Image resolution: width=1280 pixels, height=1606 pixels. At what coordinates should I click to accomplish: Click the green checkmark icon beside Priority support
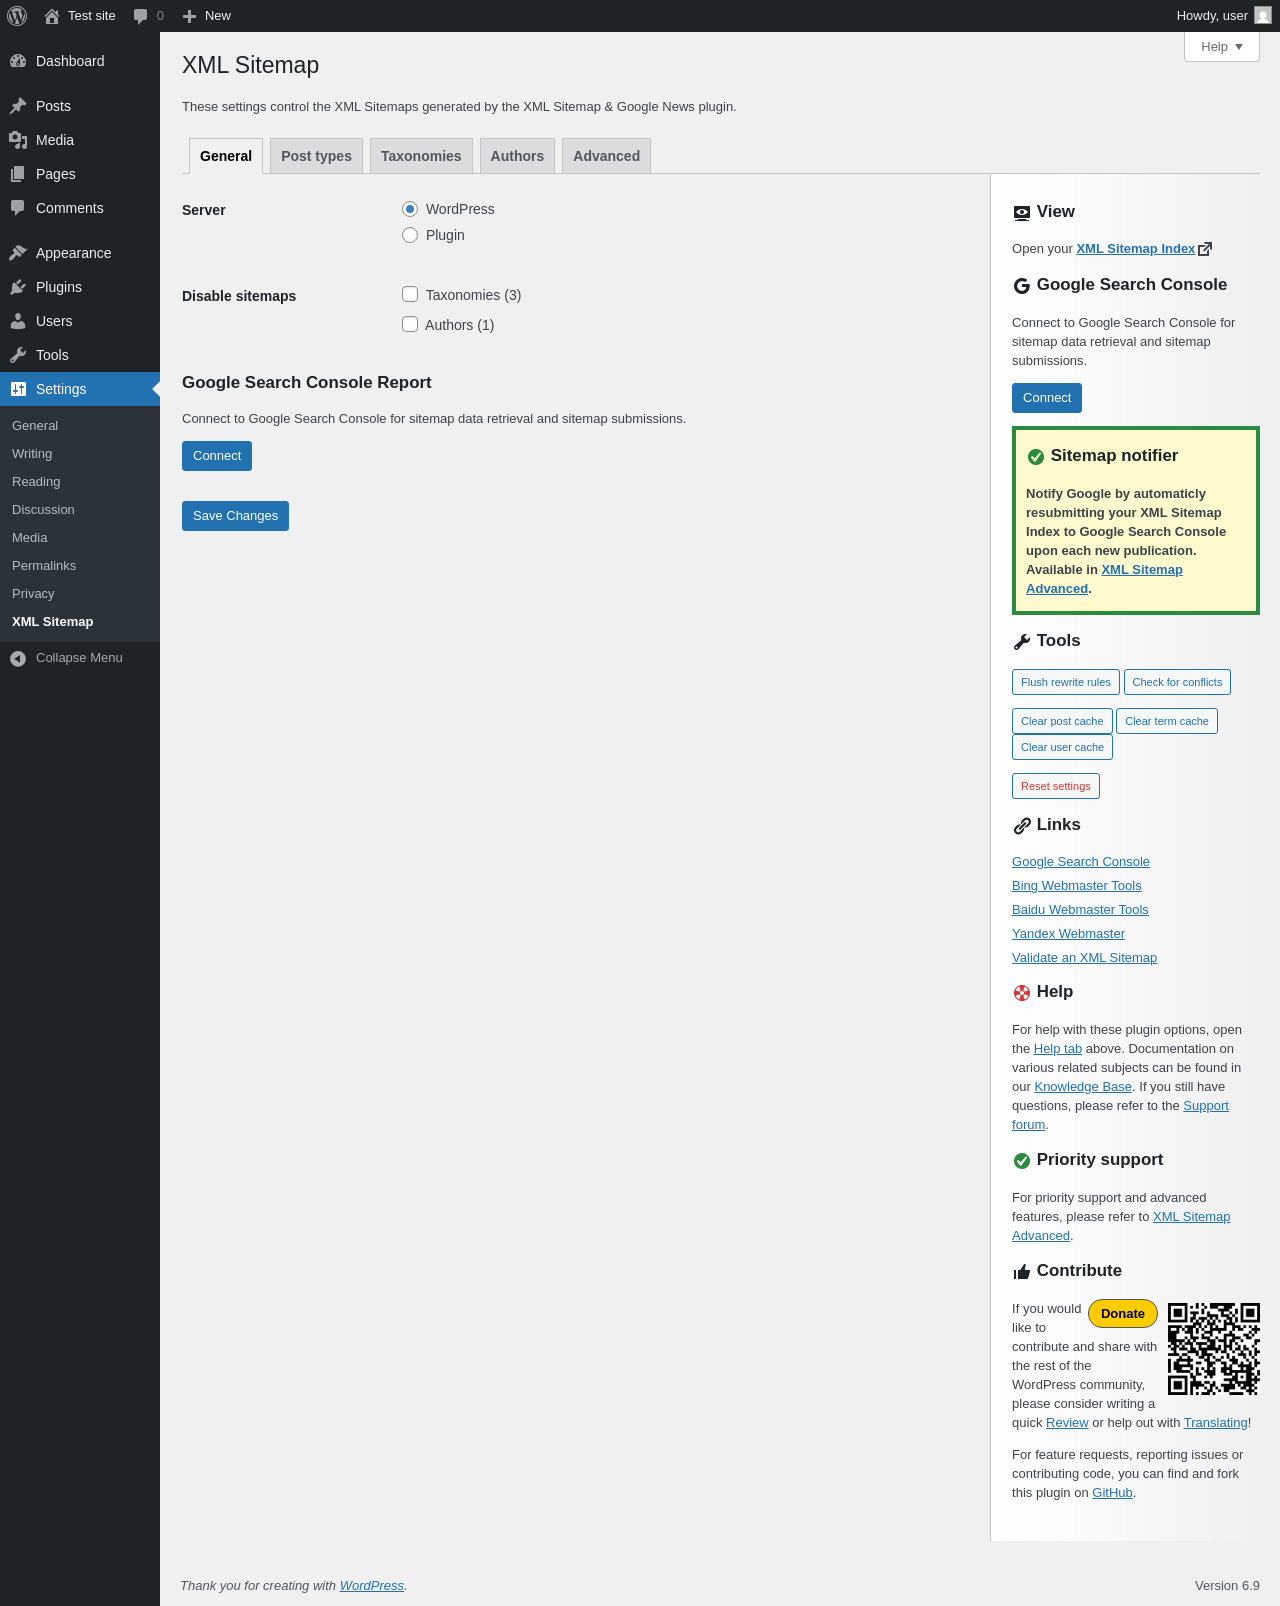1022,1161
